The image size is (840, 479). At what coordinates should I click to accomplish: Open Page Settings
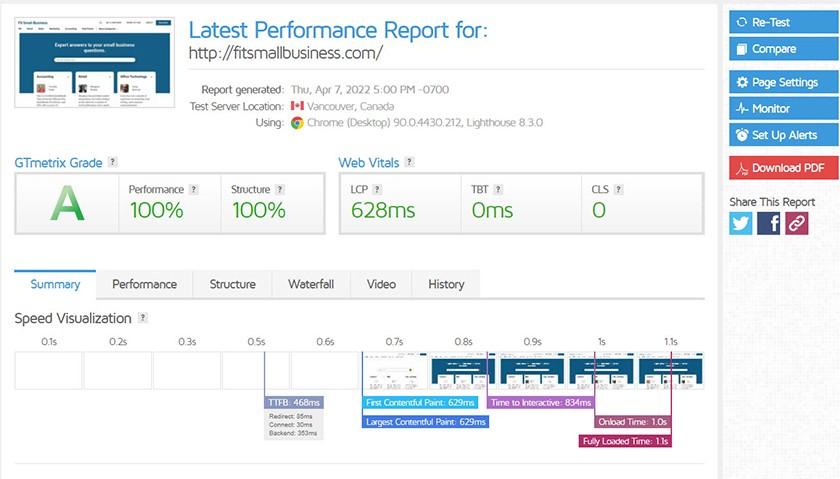pyautogui.click(x=784, y=82)
